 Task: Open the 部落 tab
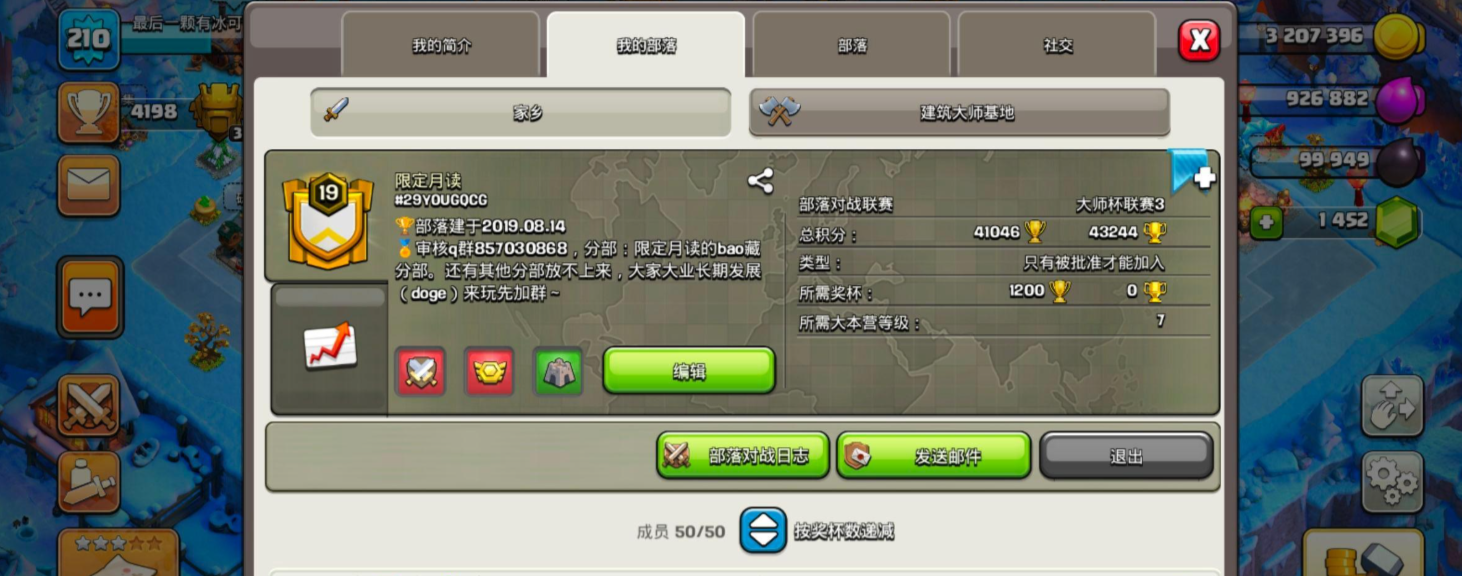pos(852,46)
